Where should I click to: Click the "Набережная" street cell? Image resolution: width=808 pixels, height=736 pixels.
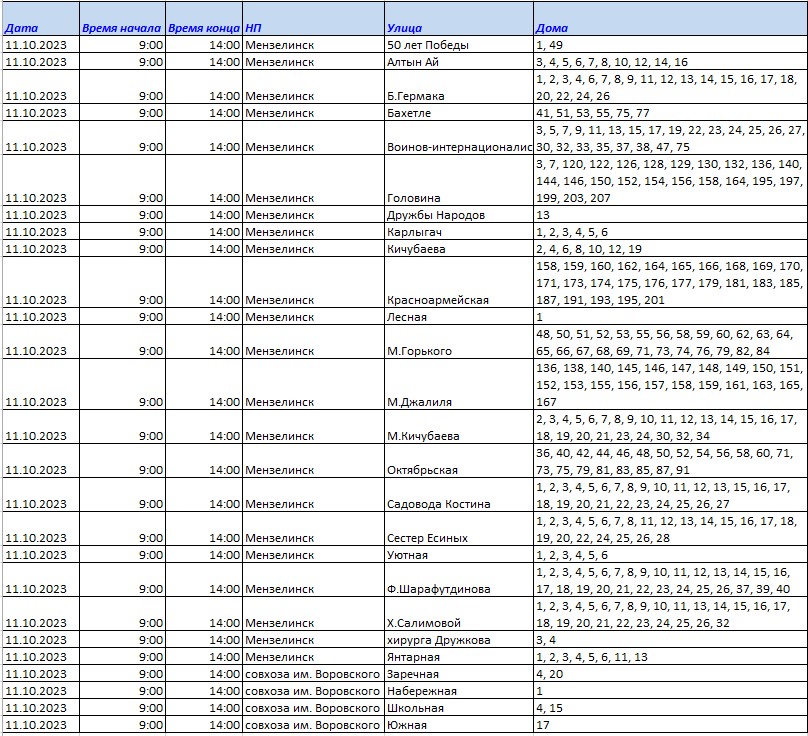coord(457,691)
